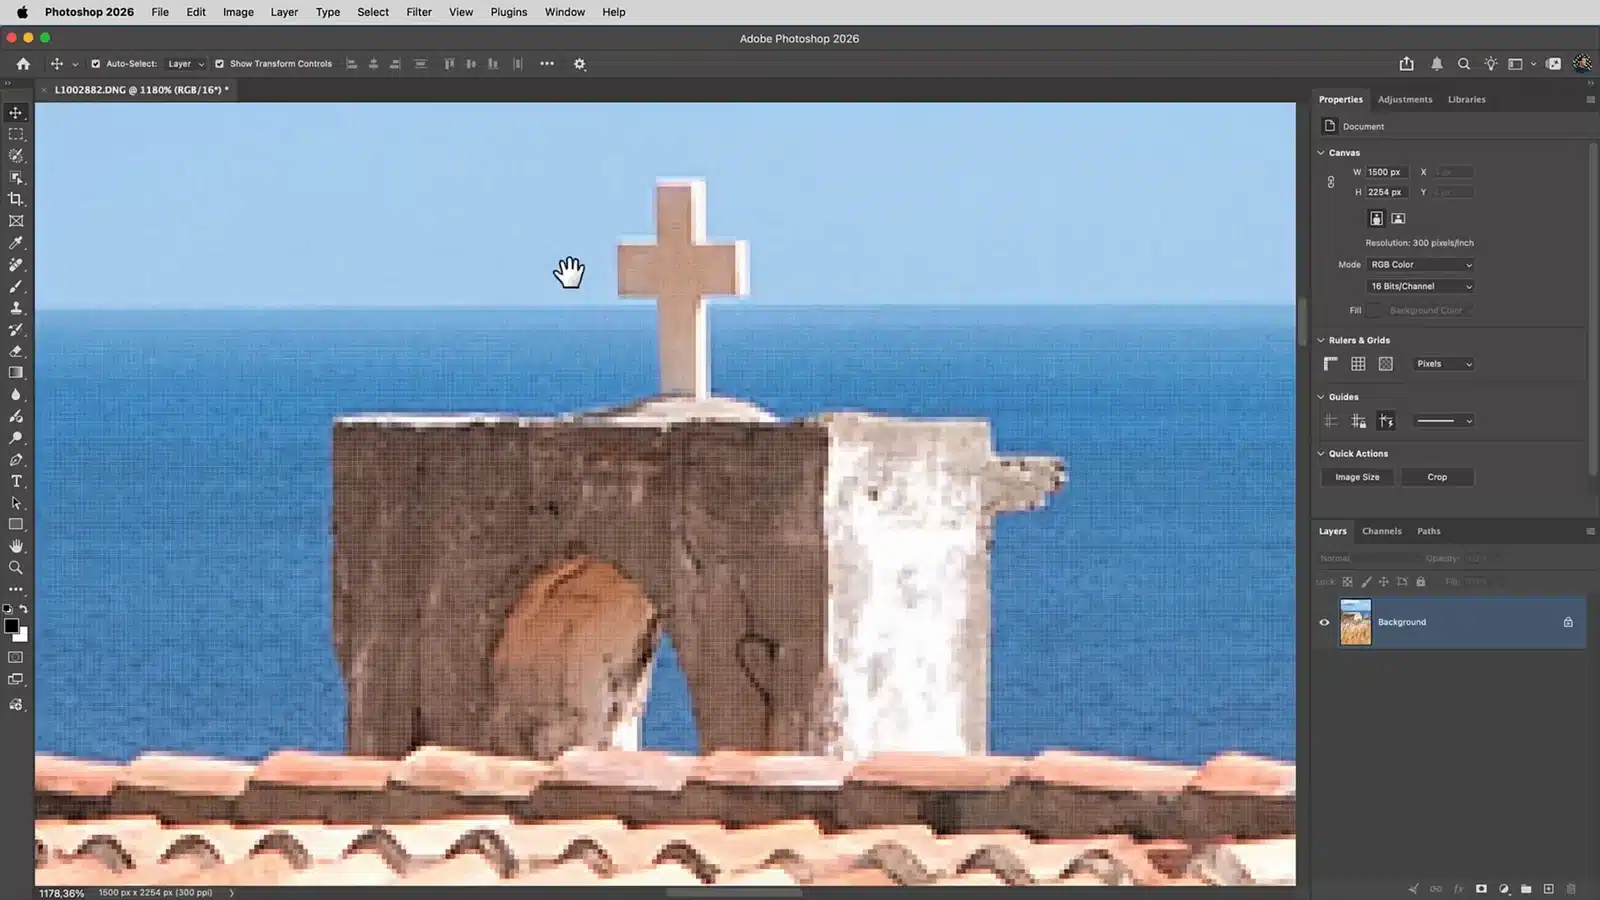Select the Rectangle shape tool

[16, 524]
